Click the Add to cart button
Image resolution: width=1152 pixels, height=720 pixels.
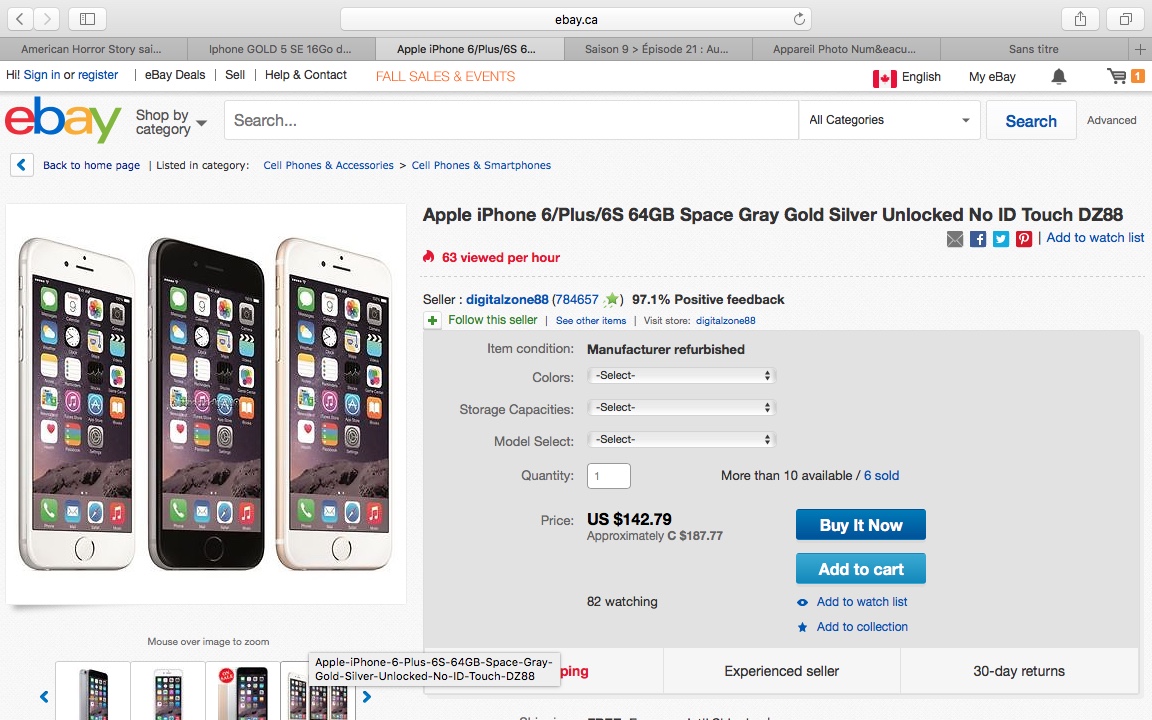[860, 569]
